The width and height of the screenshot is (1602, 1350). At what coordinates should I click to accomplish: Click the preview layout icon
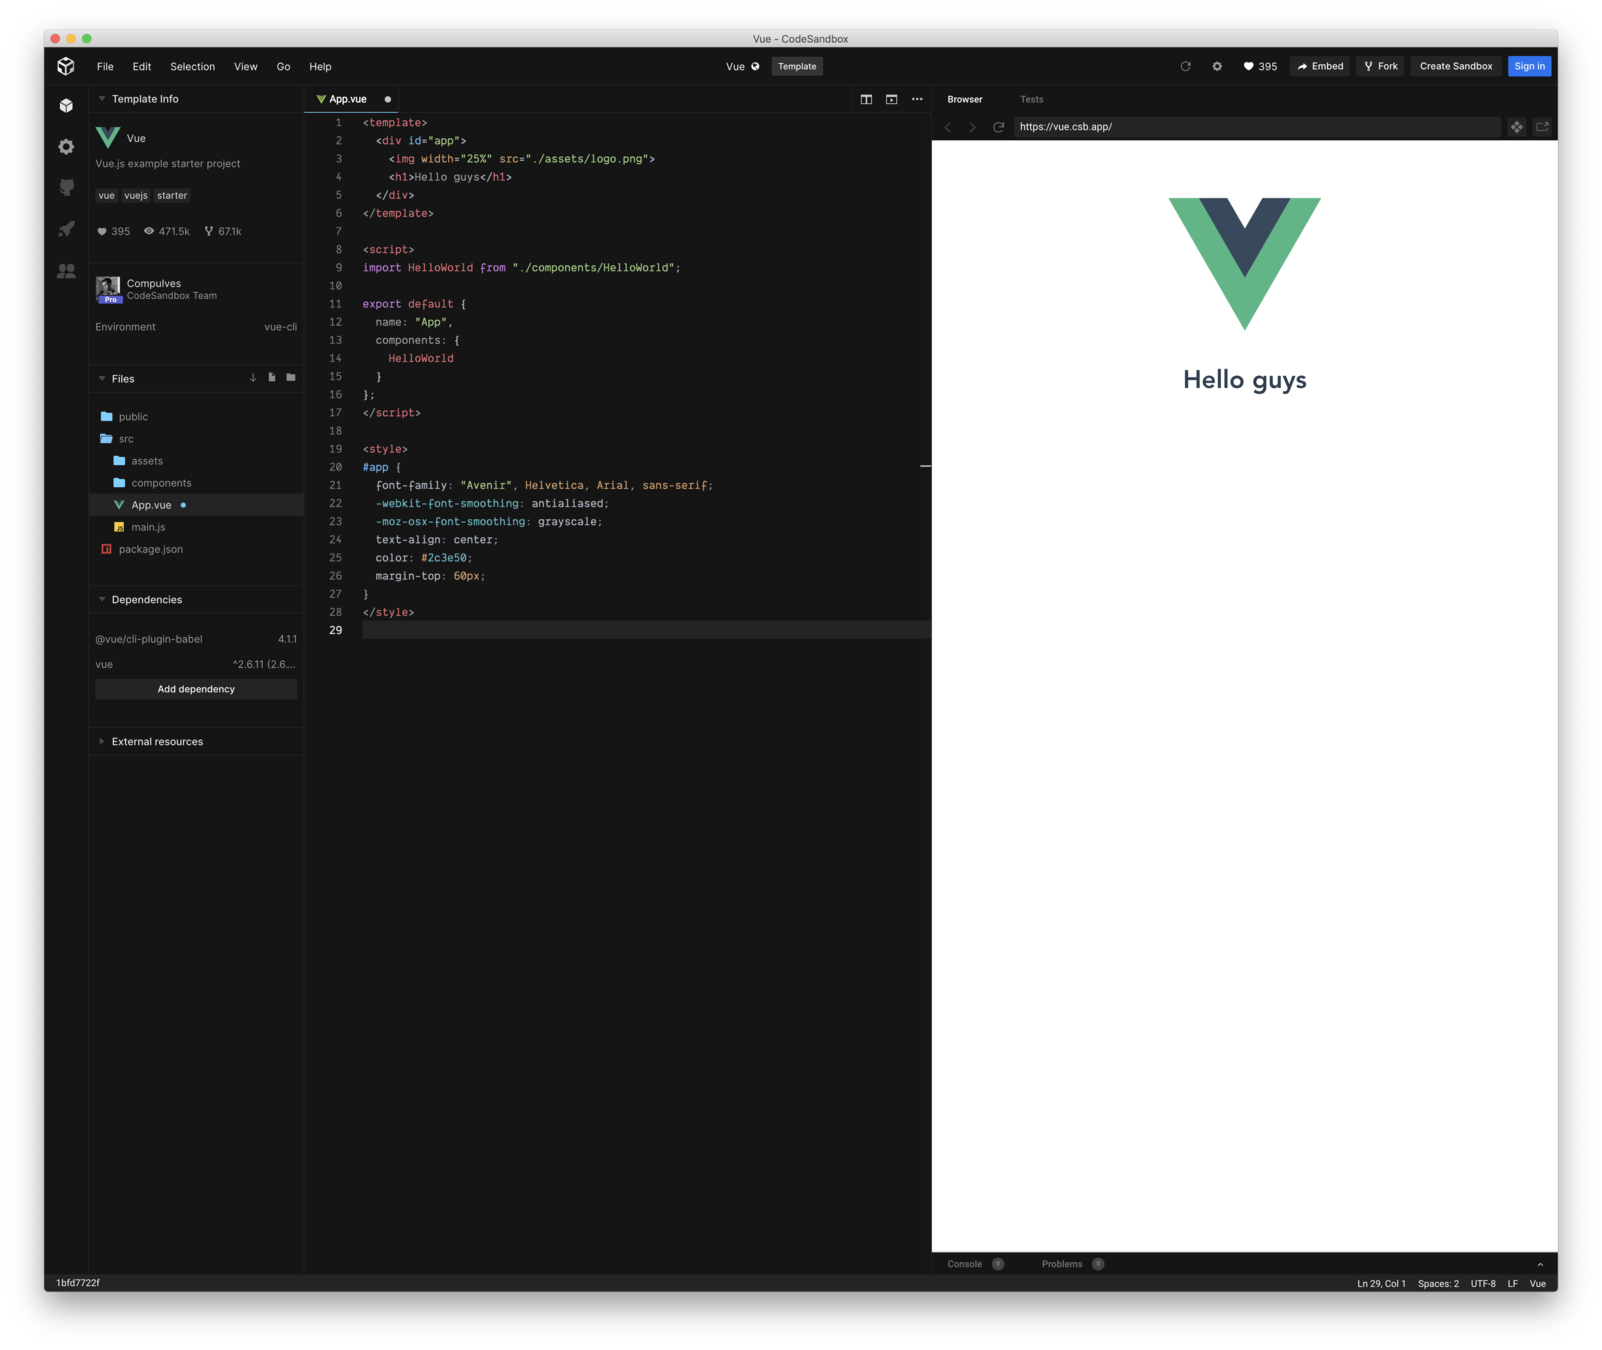(x=891, y=99)
